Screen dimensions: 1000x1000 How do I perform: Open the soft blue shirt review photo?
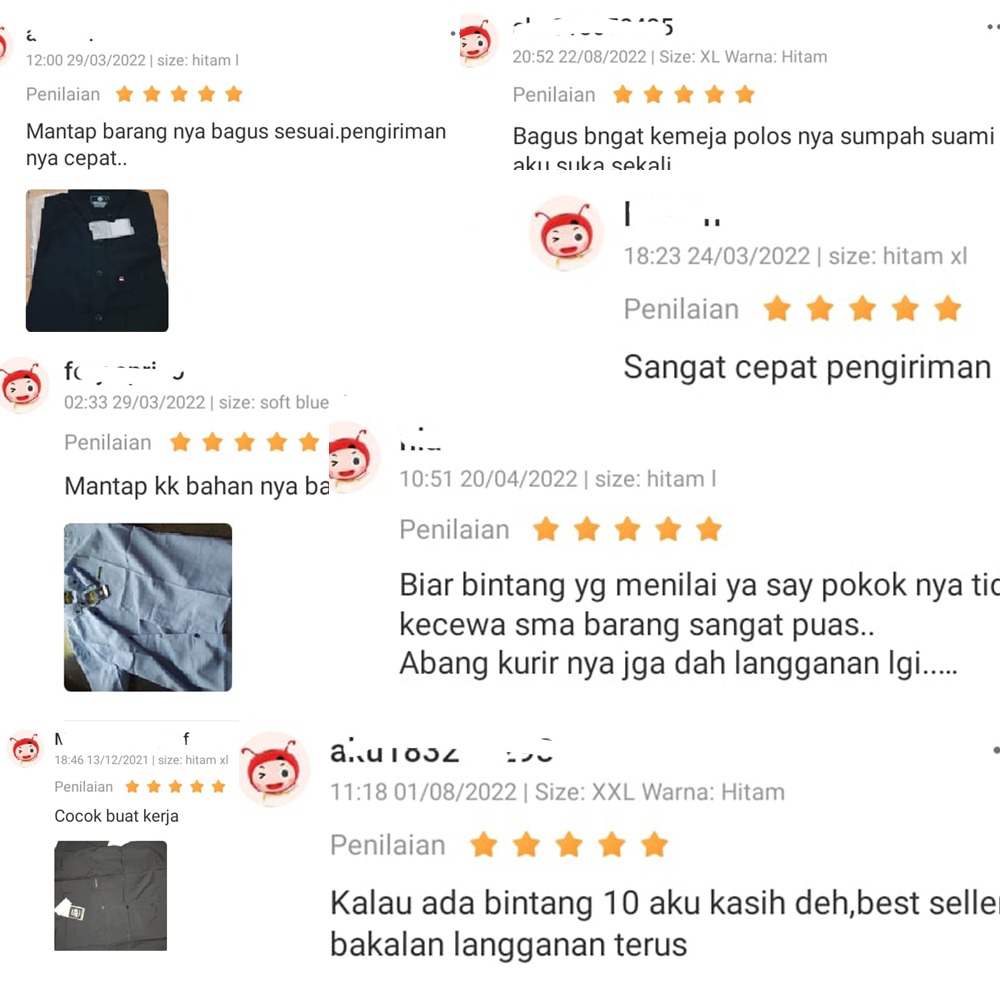click(x=148, y=607)
